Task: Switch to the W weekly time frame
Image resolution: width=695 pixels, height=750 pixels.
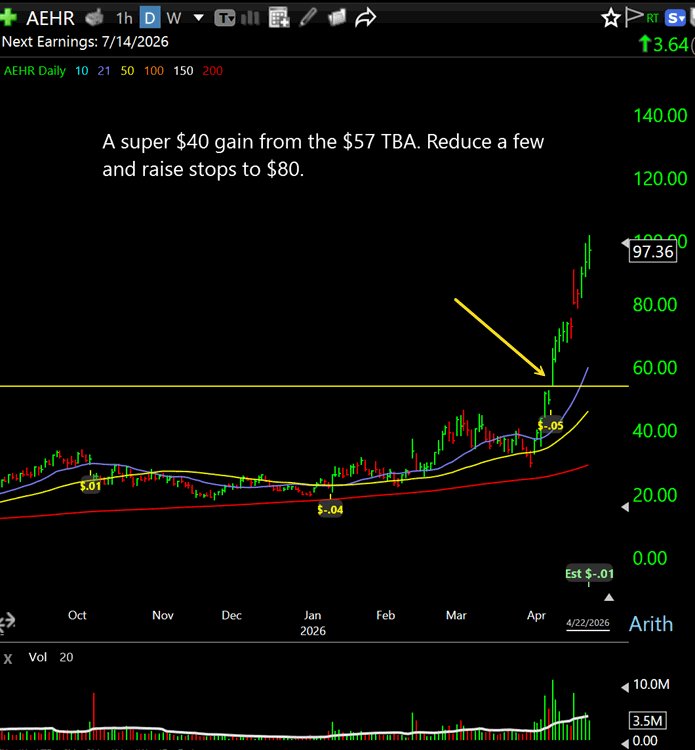Action: pos(174,18)
